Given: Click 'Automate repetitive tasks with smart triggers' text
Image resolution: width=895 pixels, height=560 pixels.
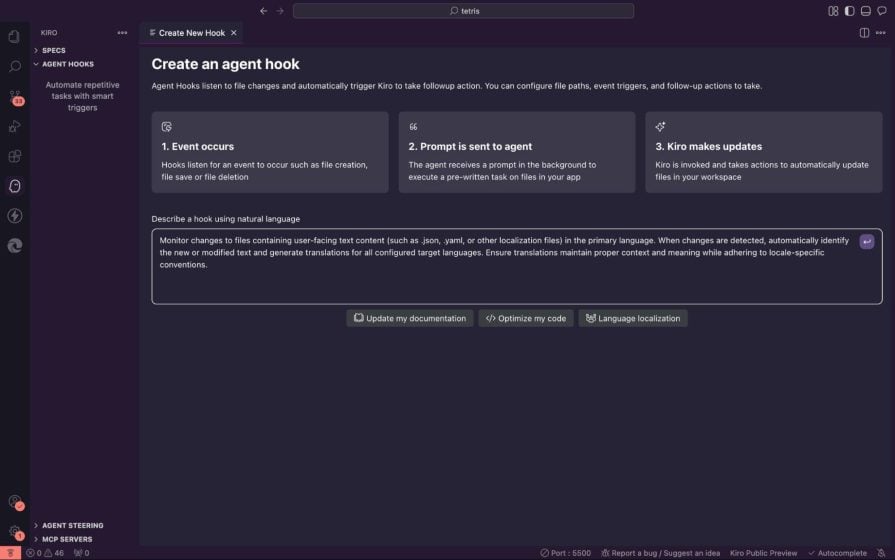Looking at the screenshot, I should pos(82,96).
